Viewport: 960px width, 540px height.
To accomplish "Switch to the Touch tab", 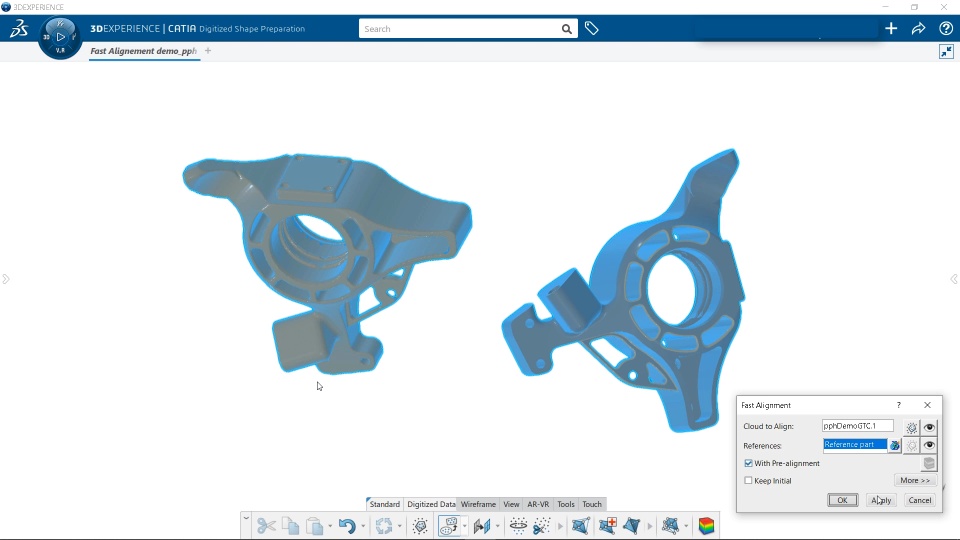I will (592, 504).
